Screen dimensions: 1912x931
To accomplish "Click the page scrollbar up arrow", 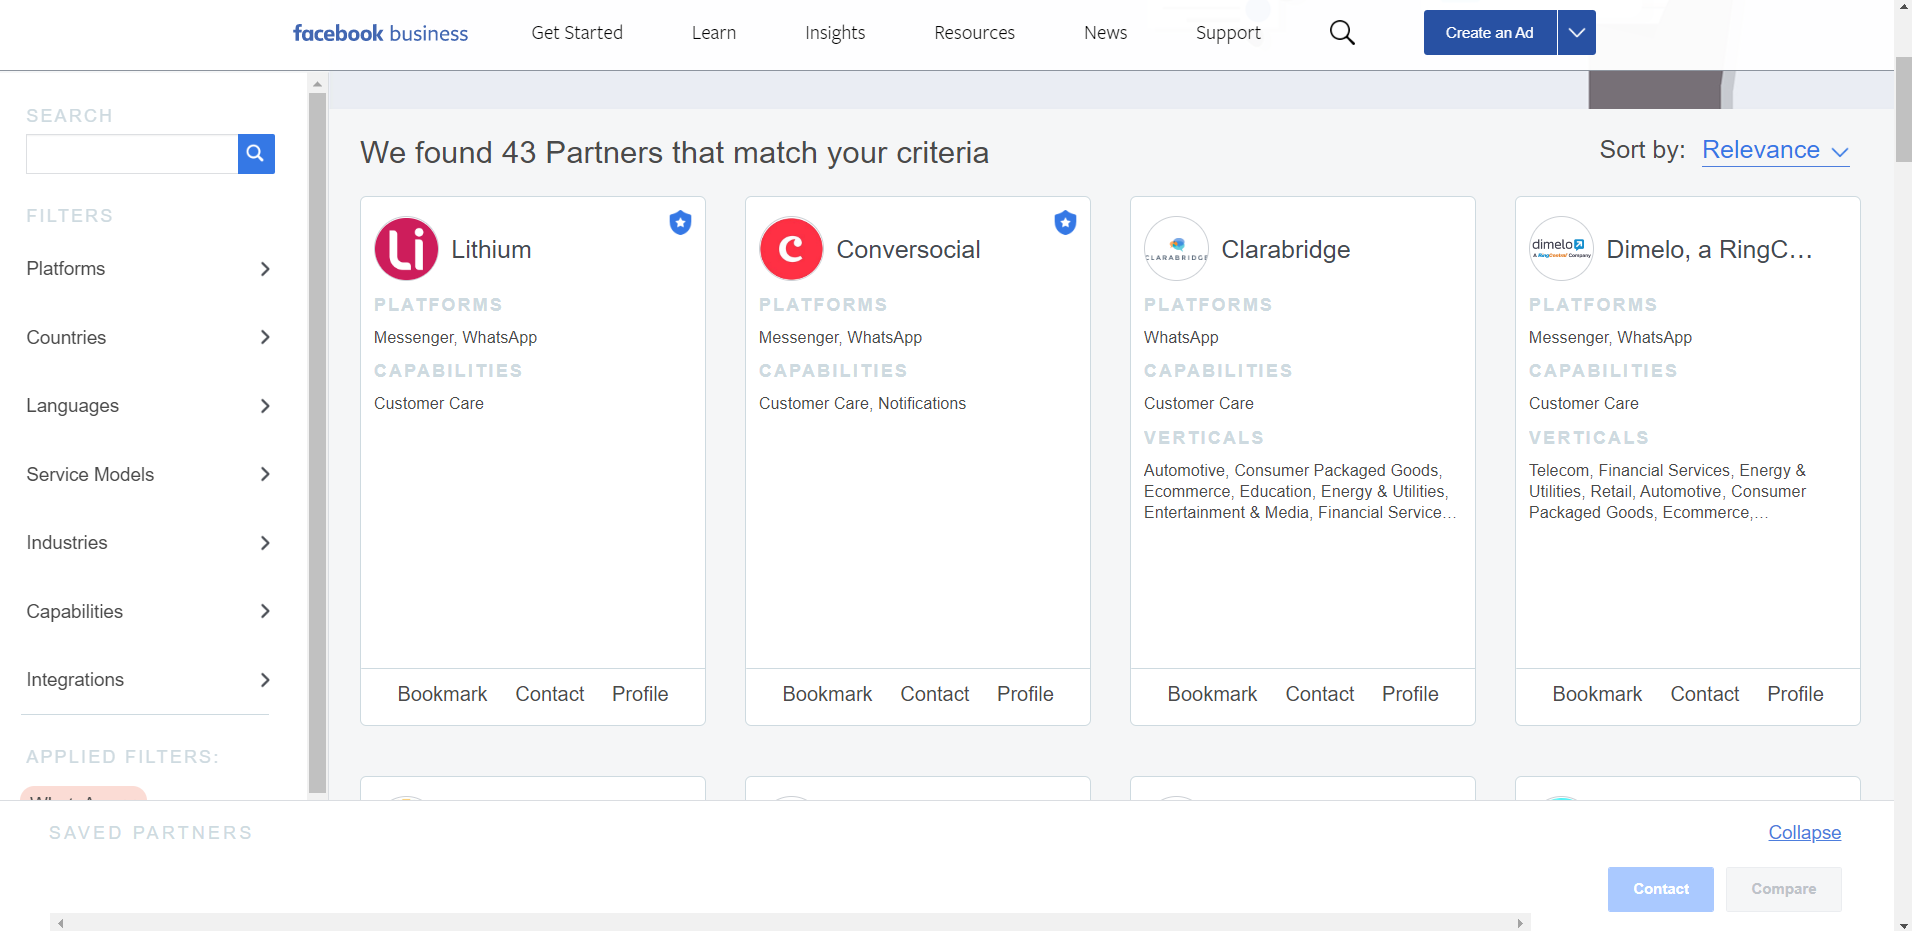I will [1903, 7].
